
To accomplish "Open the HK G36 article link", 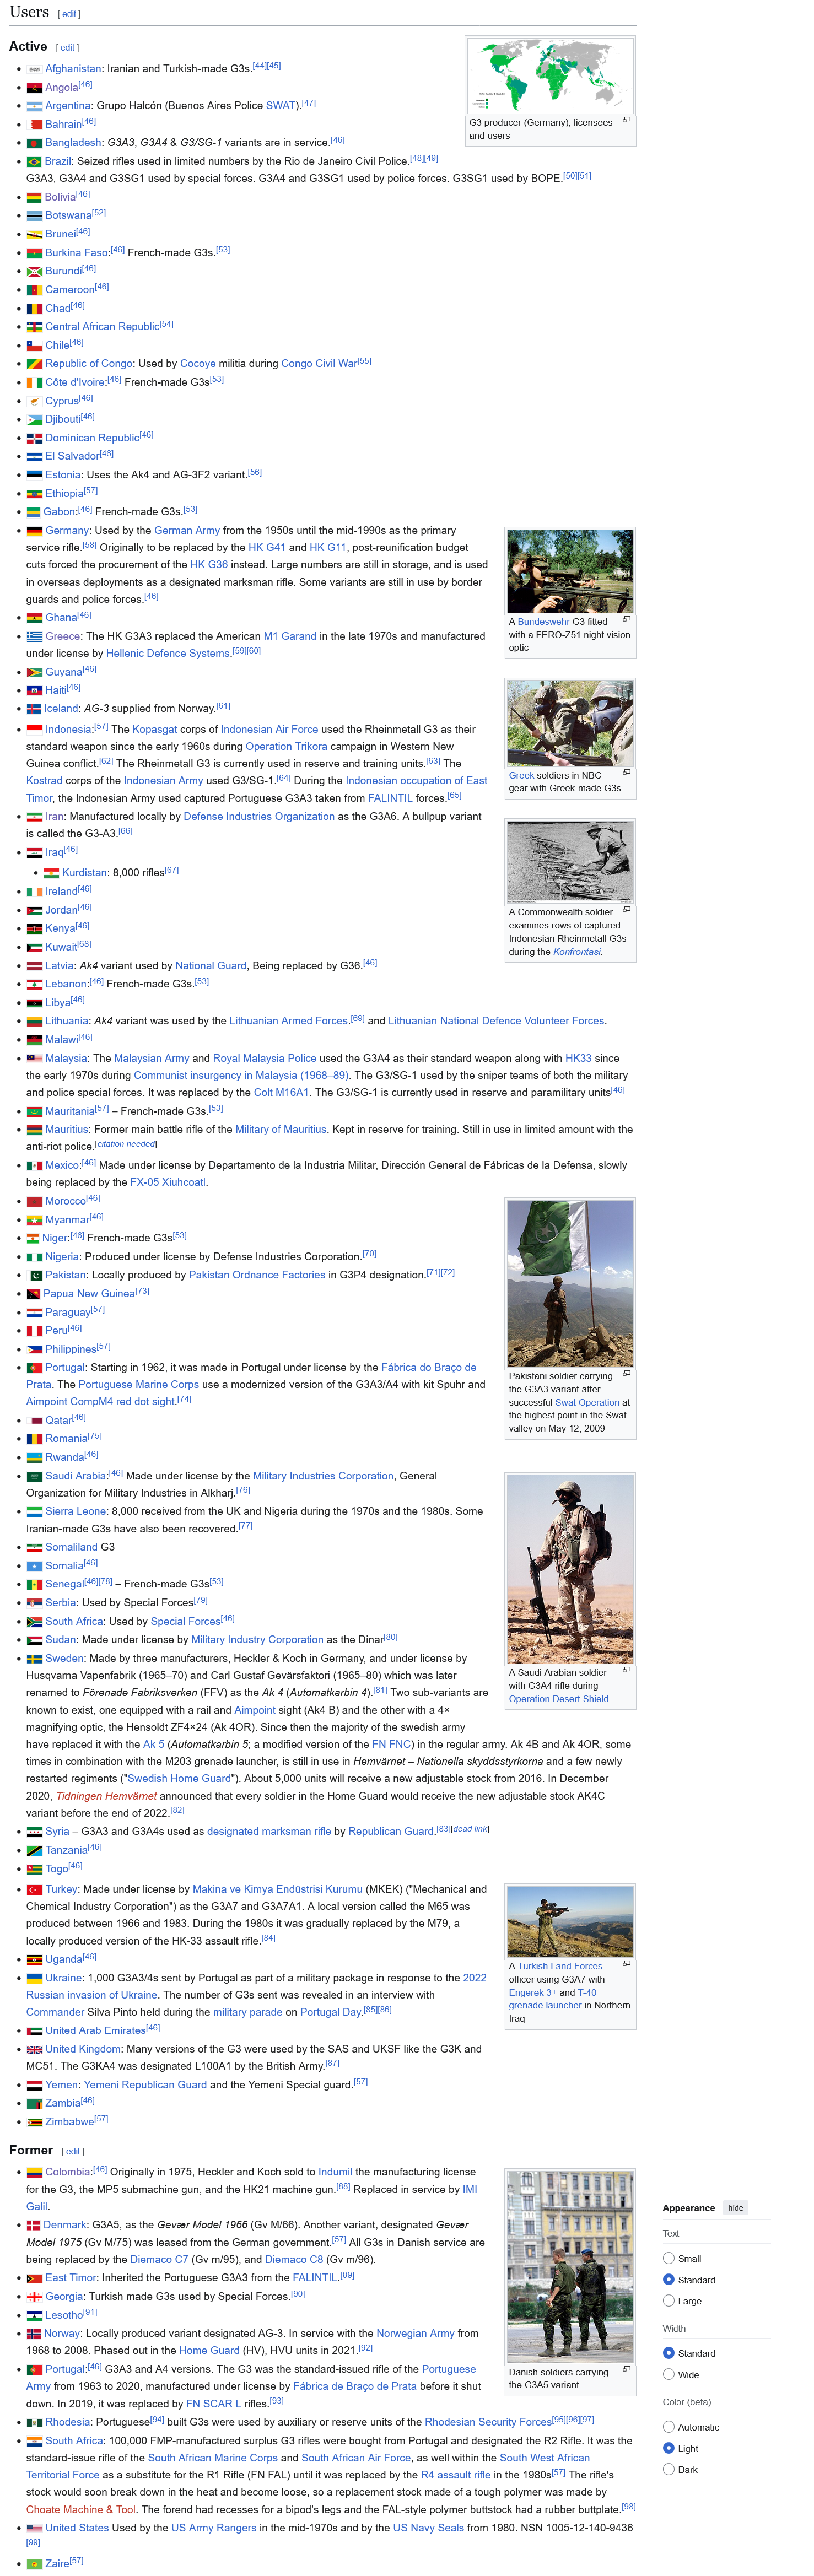I will pos(209,565).
